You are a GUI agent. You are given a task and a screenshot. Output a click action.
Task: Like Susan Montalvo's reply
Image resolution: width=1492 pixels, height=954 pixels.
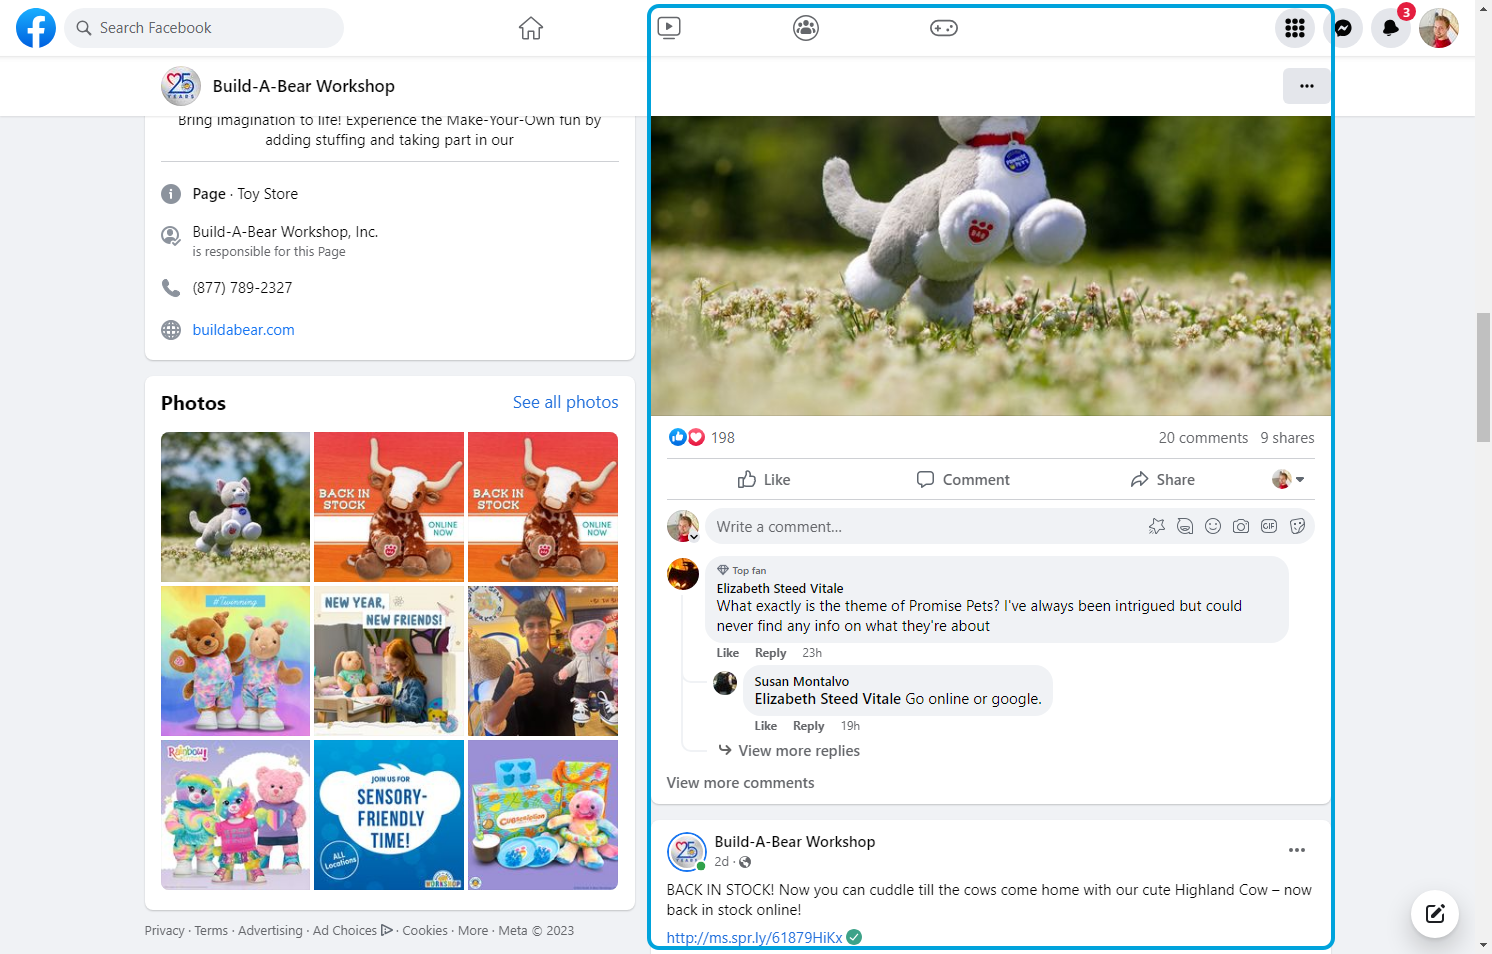765,726
